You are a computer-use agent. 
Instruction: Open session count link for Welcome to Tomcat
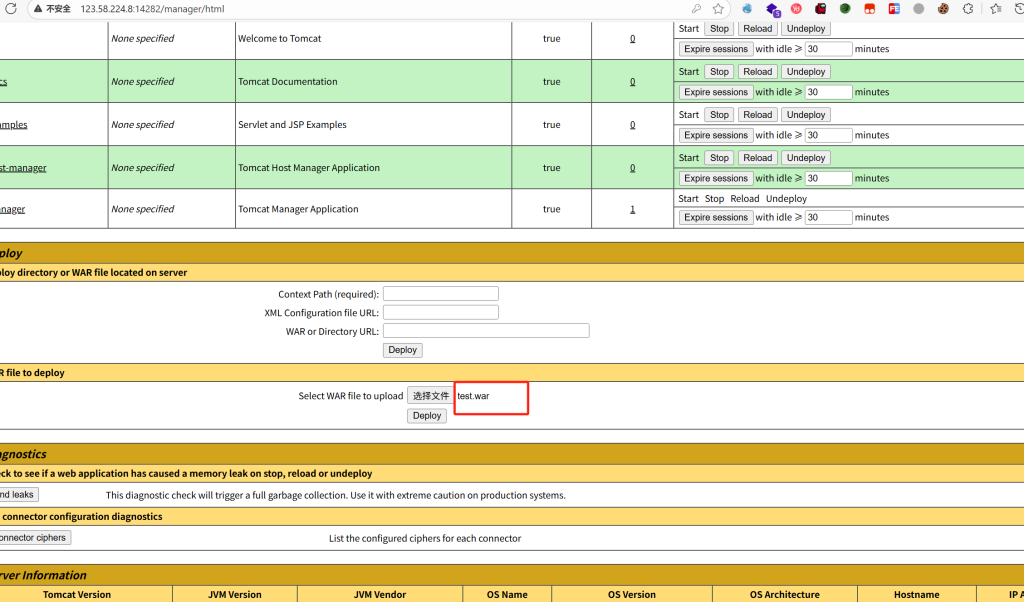[x=632, y=39]
